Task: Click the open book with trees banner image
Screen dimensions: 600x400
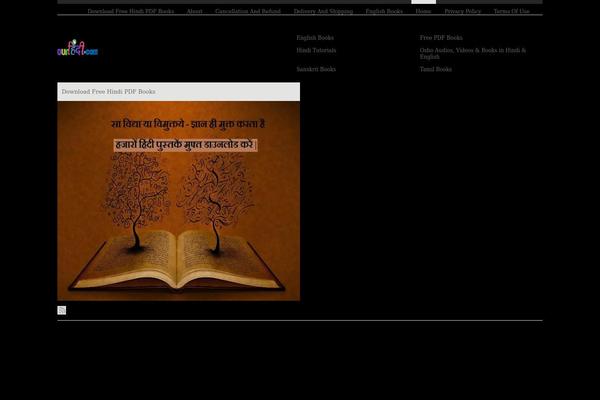Action: [179, 201]
